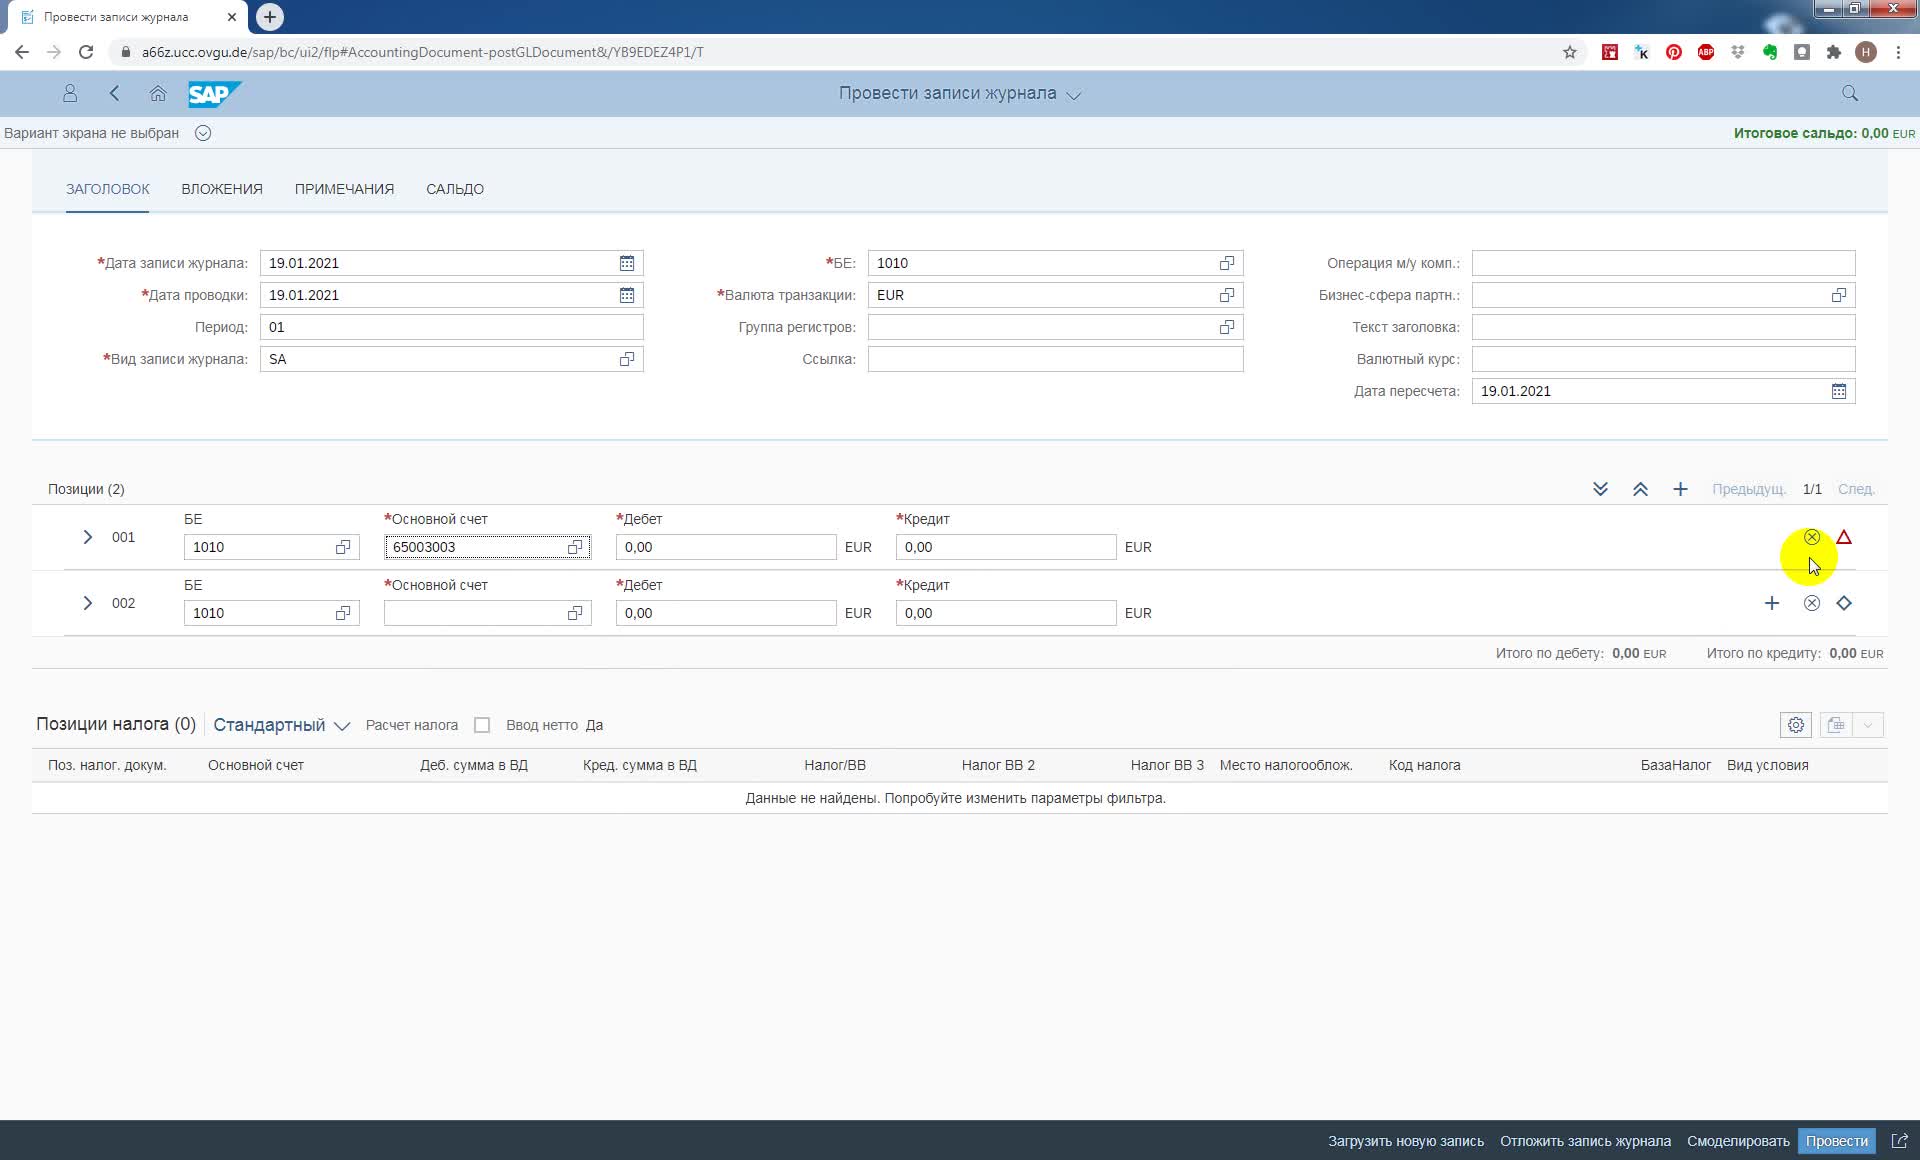Open calendar for Дата пересчета
Viewport: 1920px width, 1160px height.
coord(1839,391)
